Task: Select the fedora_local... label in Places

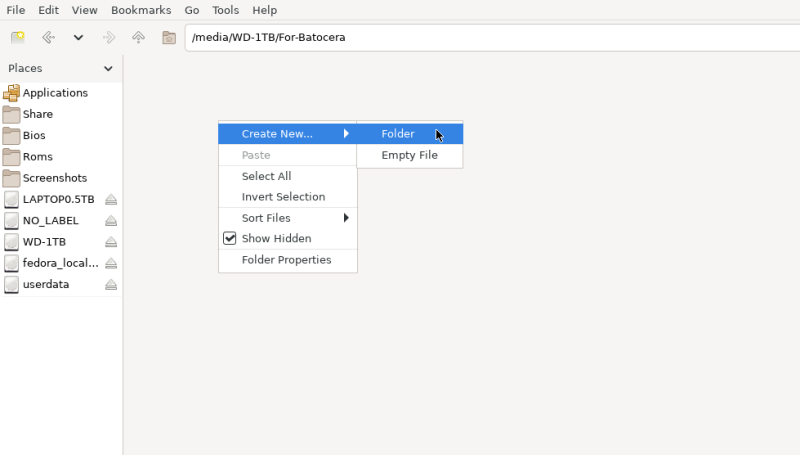Action: [x=61, y=263]
